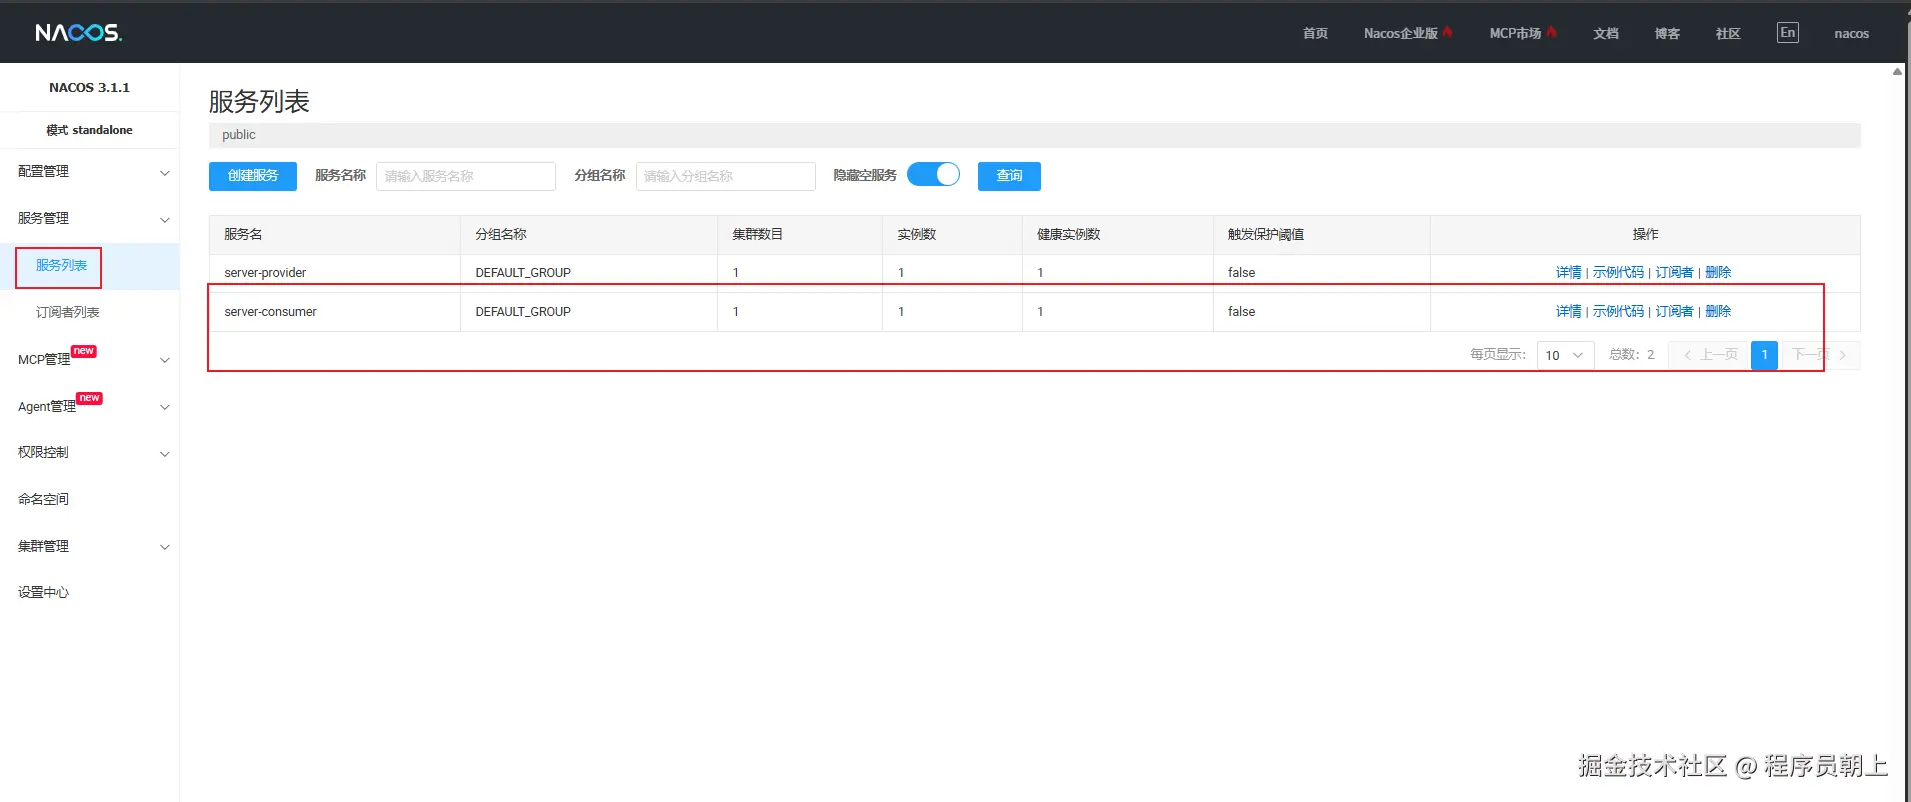Delete the server-provider service
Image resolution: width=1911 pixels, height=802 pixels.
click(1718, 273)
